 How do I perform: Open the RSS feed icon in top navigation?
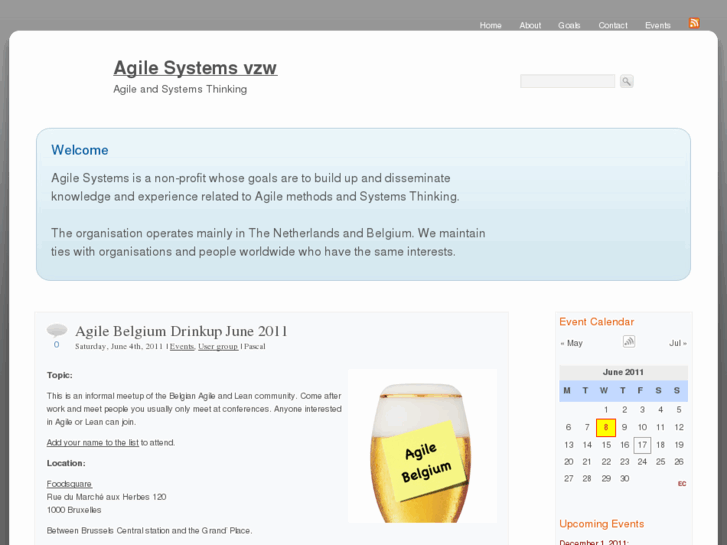click(x=694, y=23)
